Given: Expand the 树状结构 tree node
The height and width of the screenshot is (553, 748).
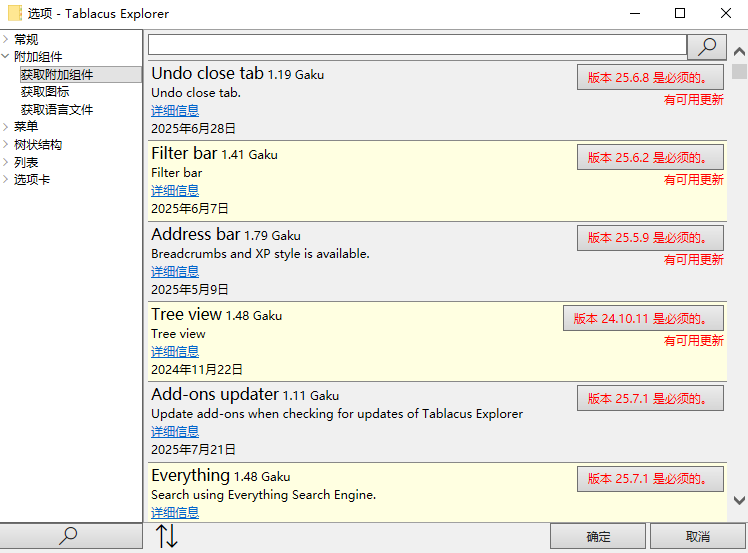Looking at the screenshot, I should [6, 144].
